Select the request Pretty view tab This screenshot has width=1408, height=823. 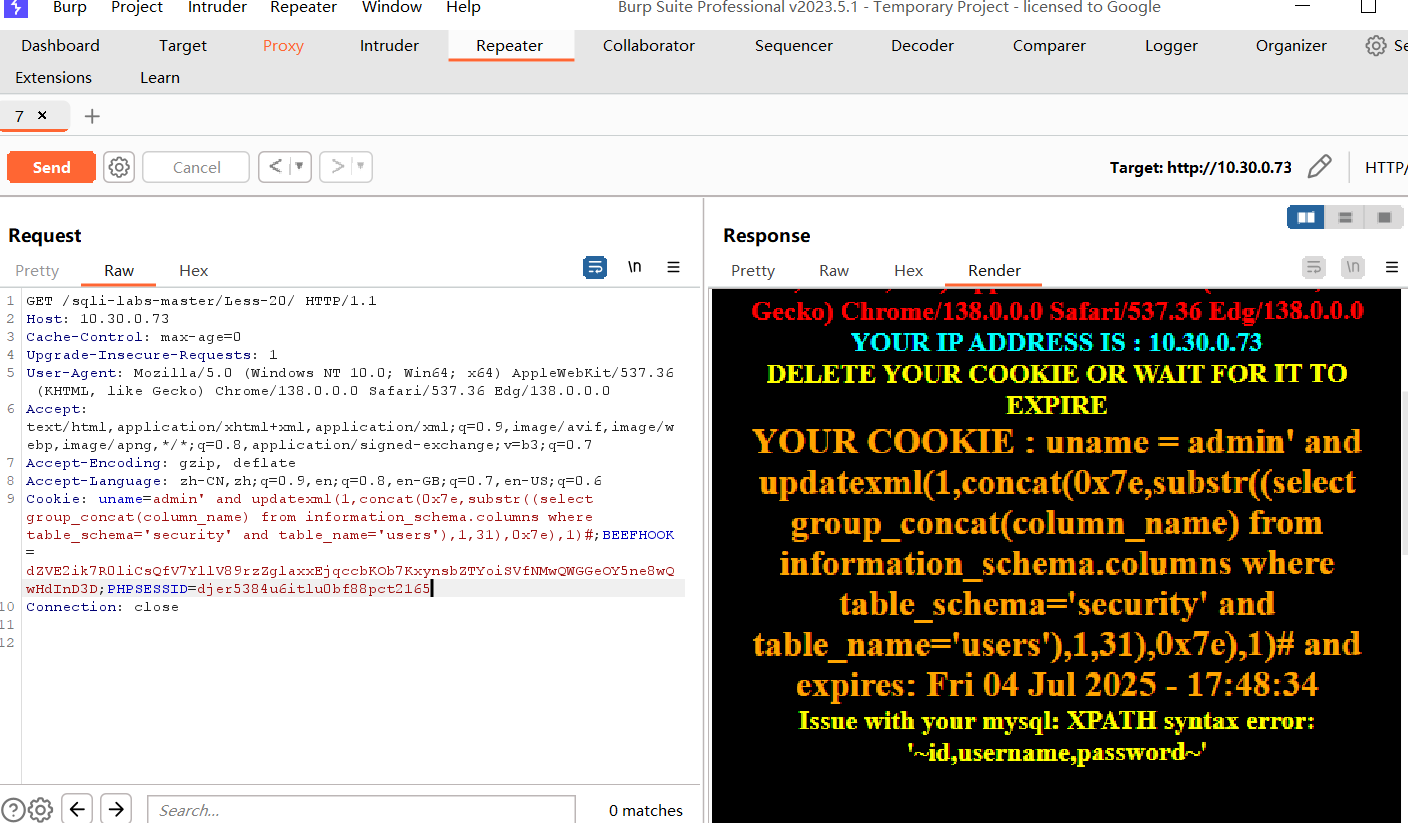point(37,271)
